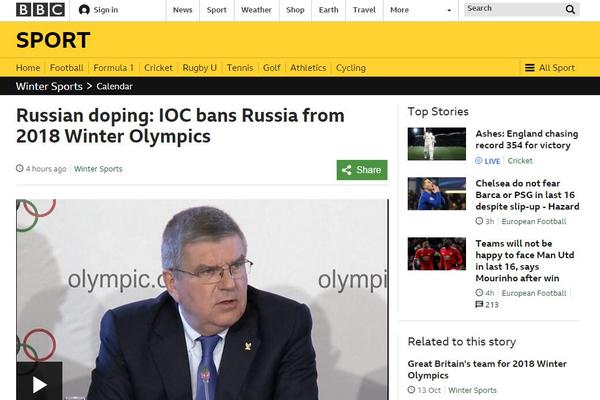Select Formula 1 in the sport navigation
Image resolution: width=600 pixels, height=400 pixels.
114,68
